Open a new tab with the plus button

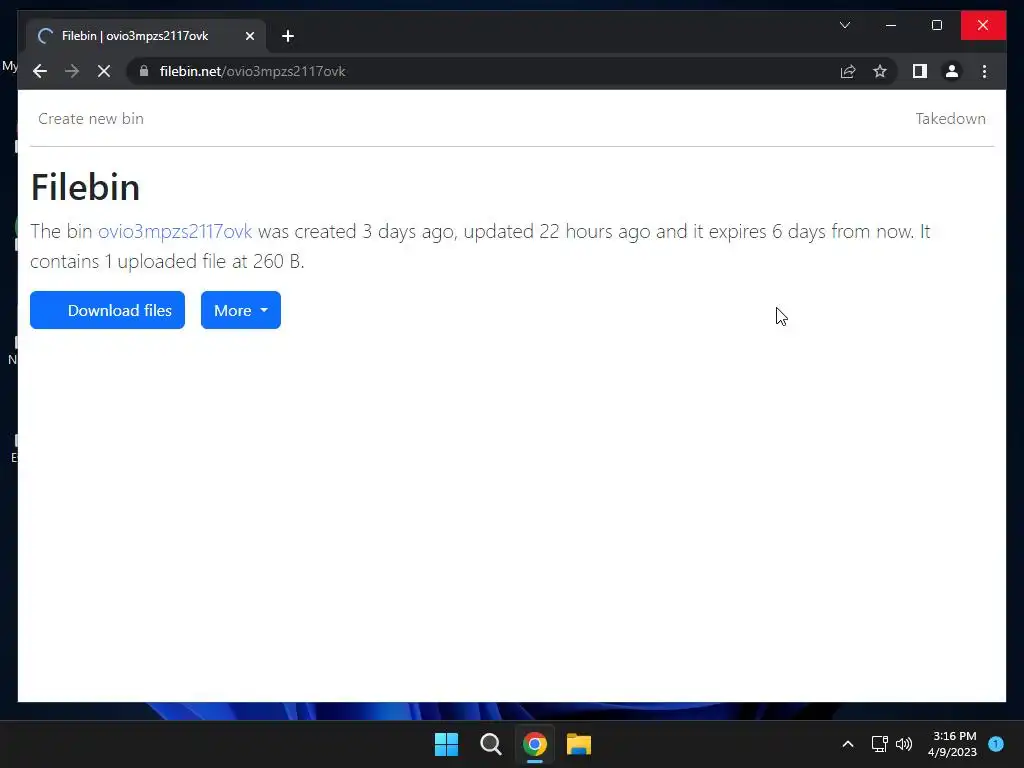288,36
